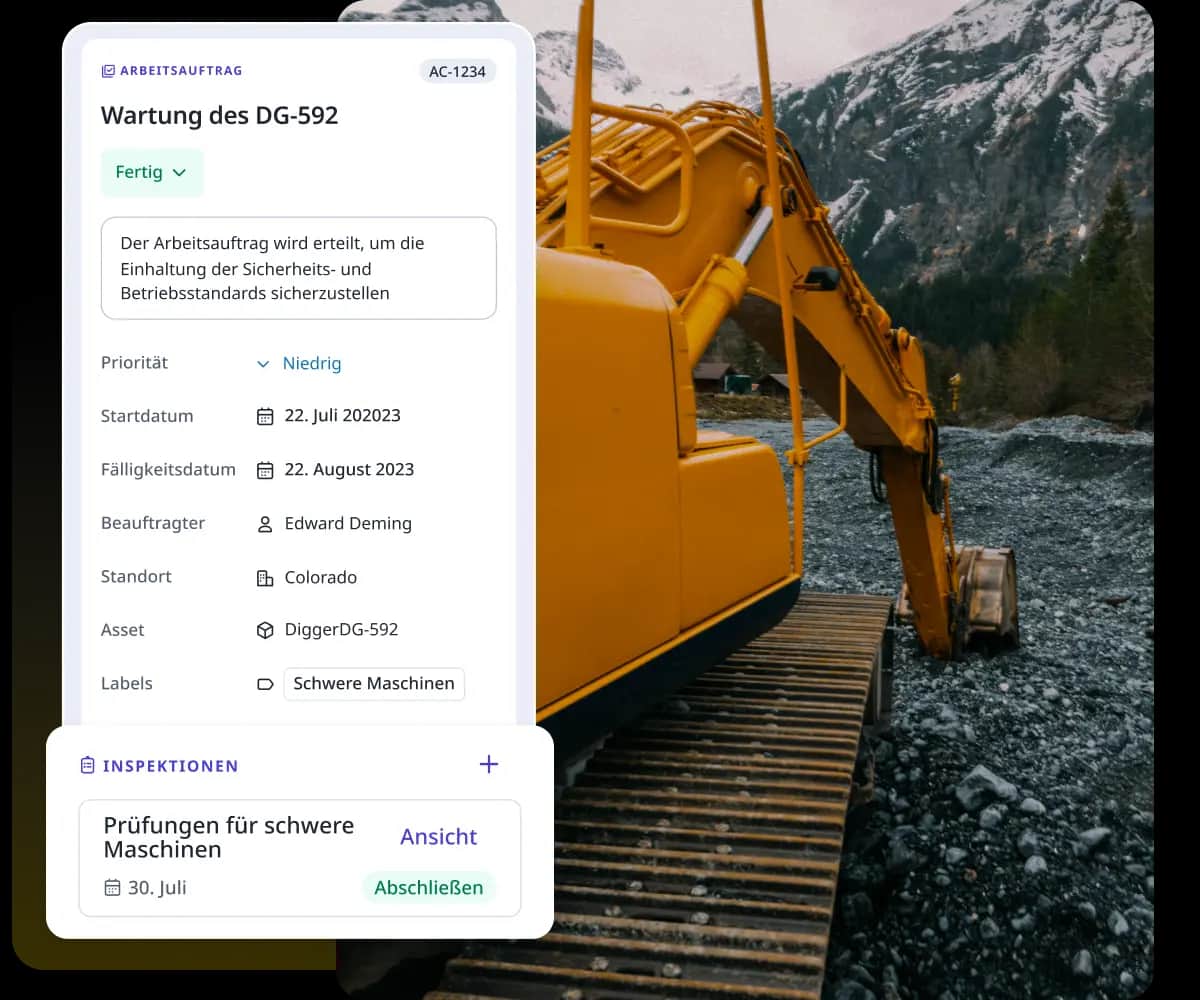Click the Arbeitsauftrag work order icon
Screen dimensions: 1200x1000
tap(108, 71)
